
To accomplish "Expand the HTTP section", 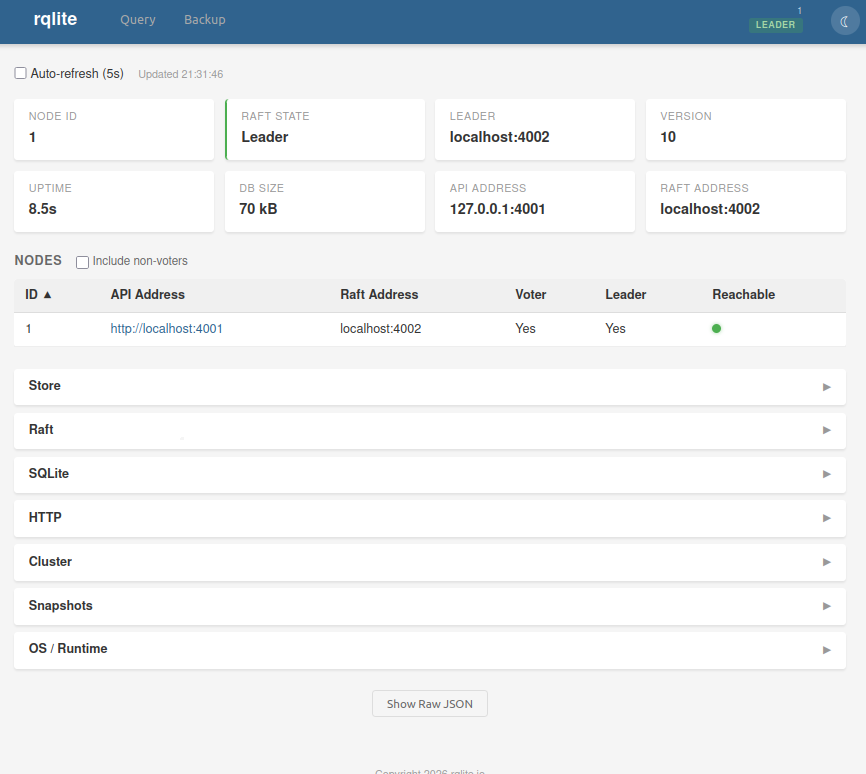I will pyautogui.click(x=430, y=518).
